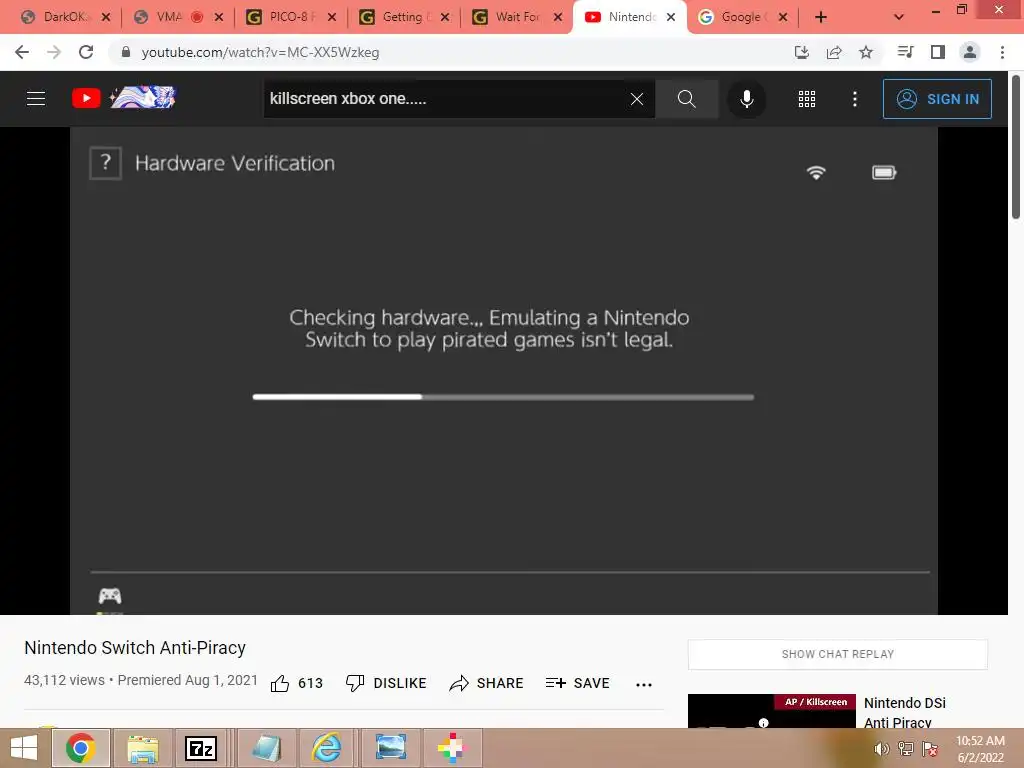The image size is (1024, 768).
Task: Bookmark this page with star icon
Action: (866, 52)
